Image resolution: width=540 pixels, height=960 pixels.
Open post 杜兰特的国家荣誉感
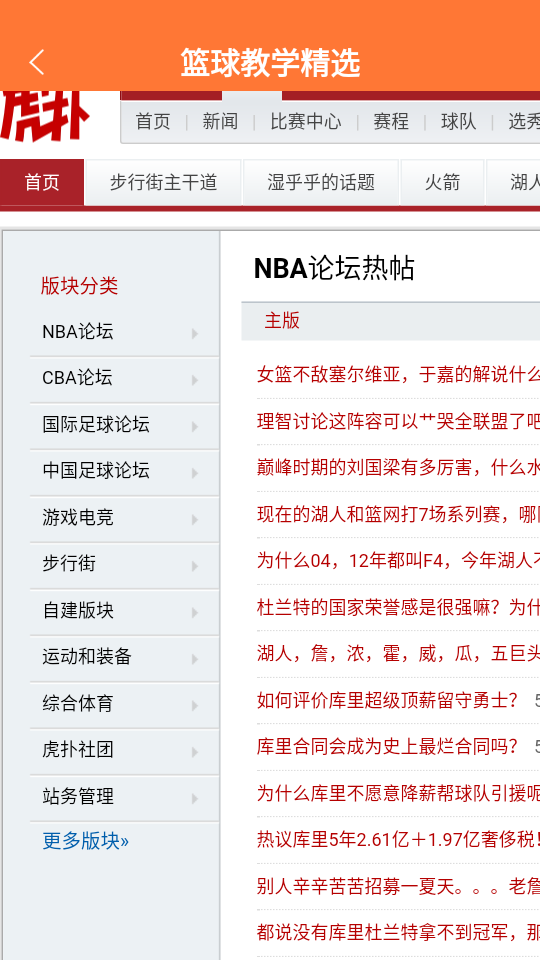tap(398, 607)
